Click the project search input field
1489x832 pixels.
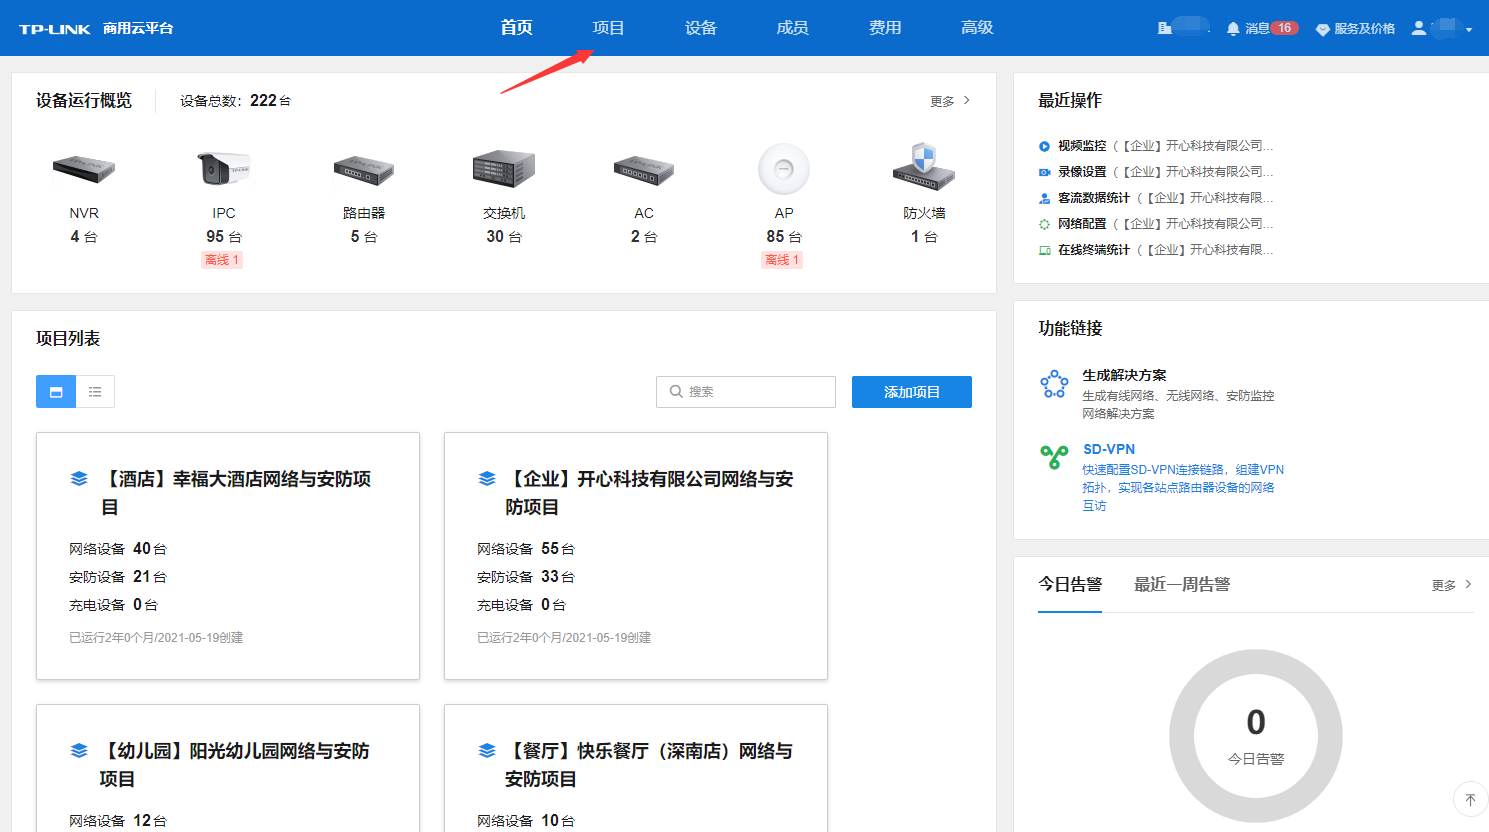[745, 391]
